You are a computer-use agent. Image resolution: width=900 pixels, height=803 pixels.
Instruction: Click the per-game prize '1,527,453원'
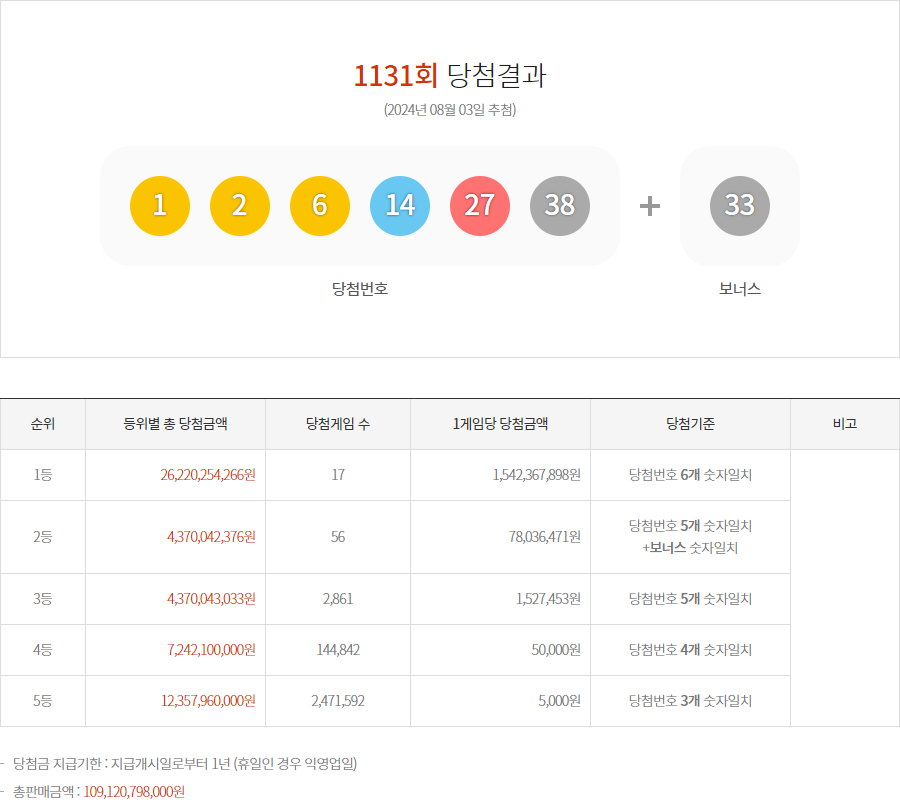(x=548, y=599)
